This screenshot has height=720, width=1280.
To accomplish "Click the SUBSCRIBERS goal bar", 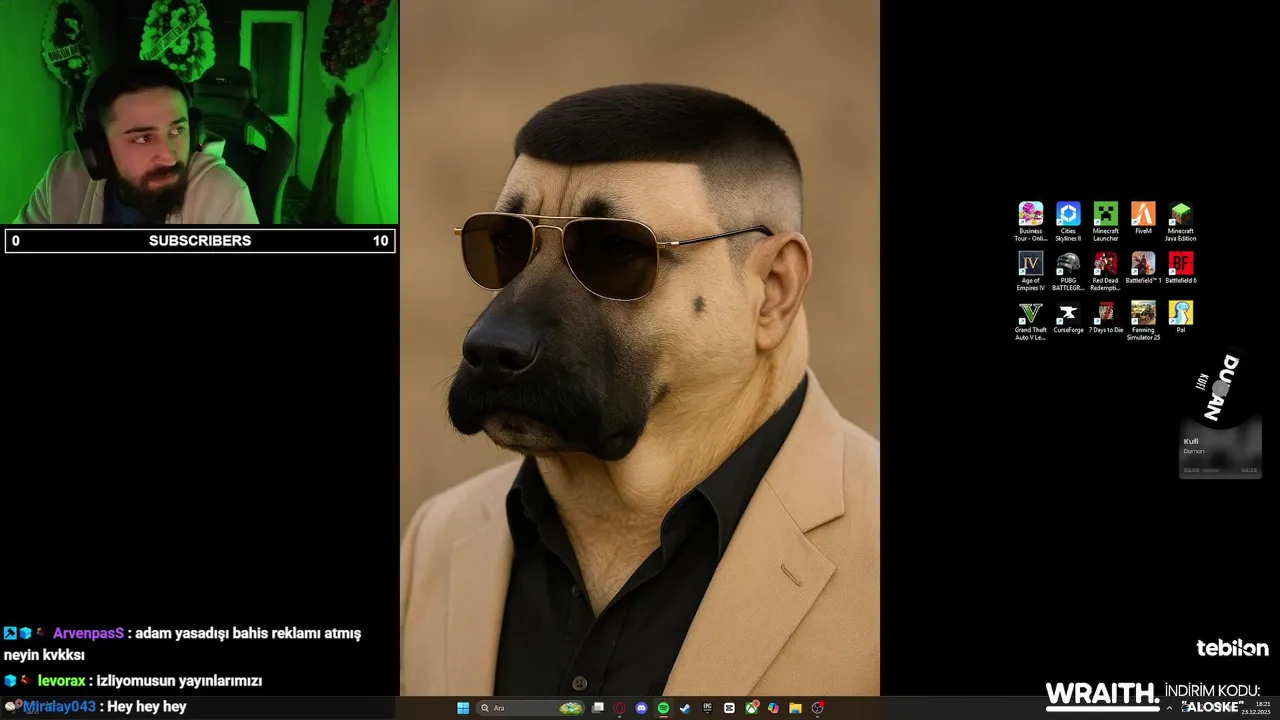I will tap(200, 241).
